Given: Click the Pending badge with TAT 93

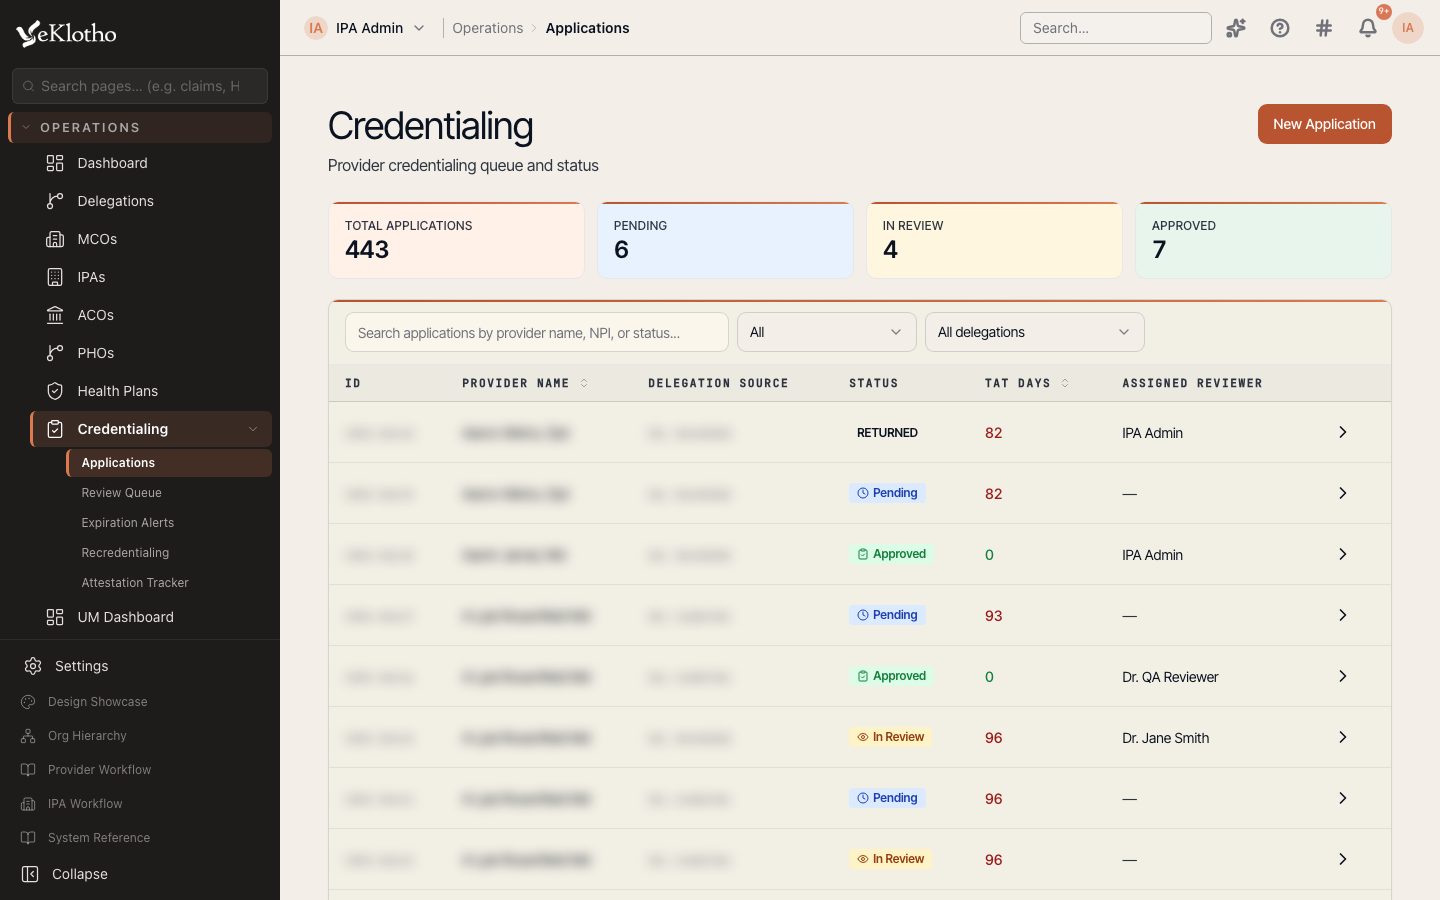Looking at the screenshot, I should pos(887,615).
